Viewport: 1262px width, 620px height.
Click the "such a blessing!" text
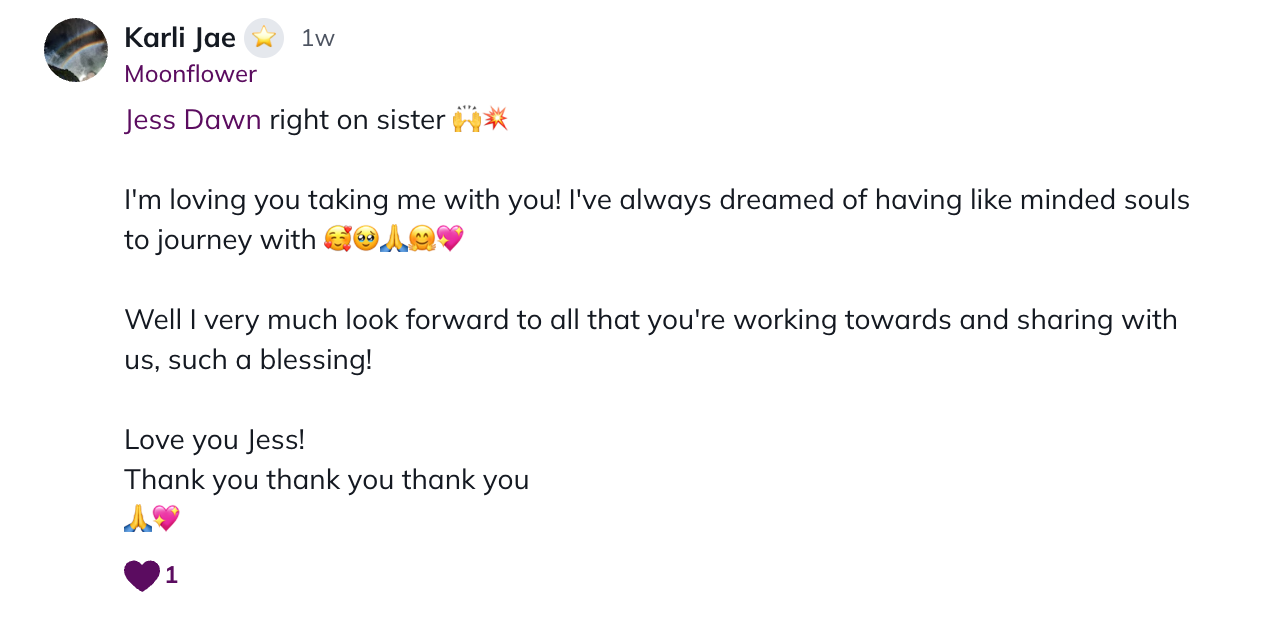[x=270, y=360]
